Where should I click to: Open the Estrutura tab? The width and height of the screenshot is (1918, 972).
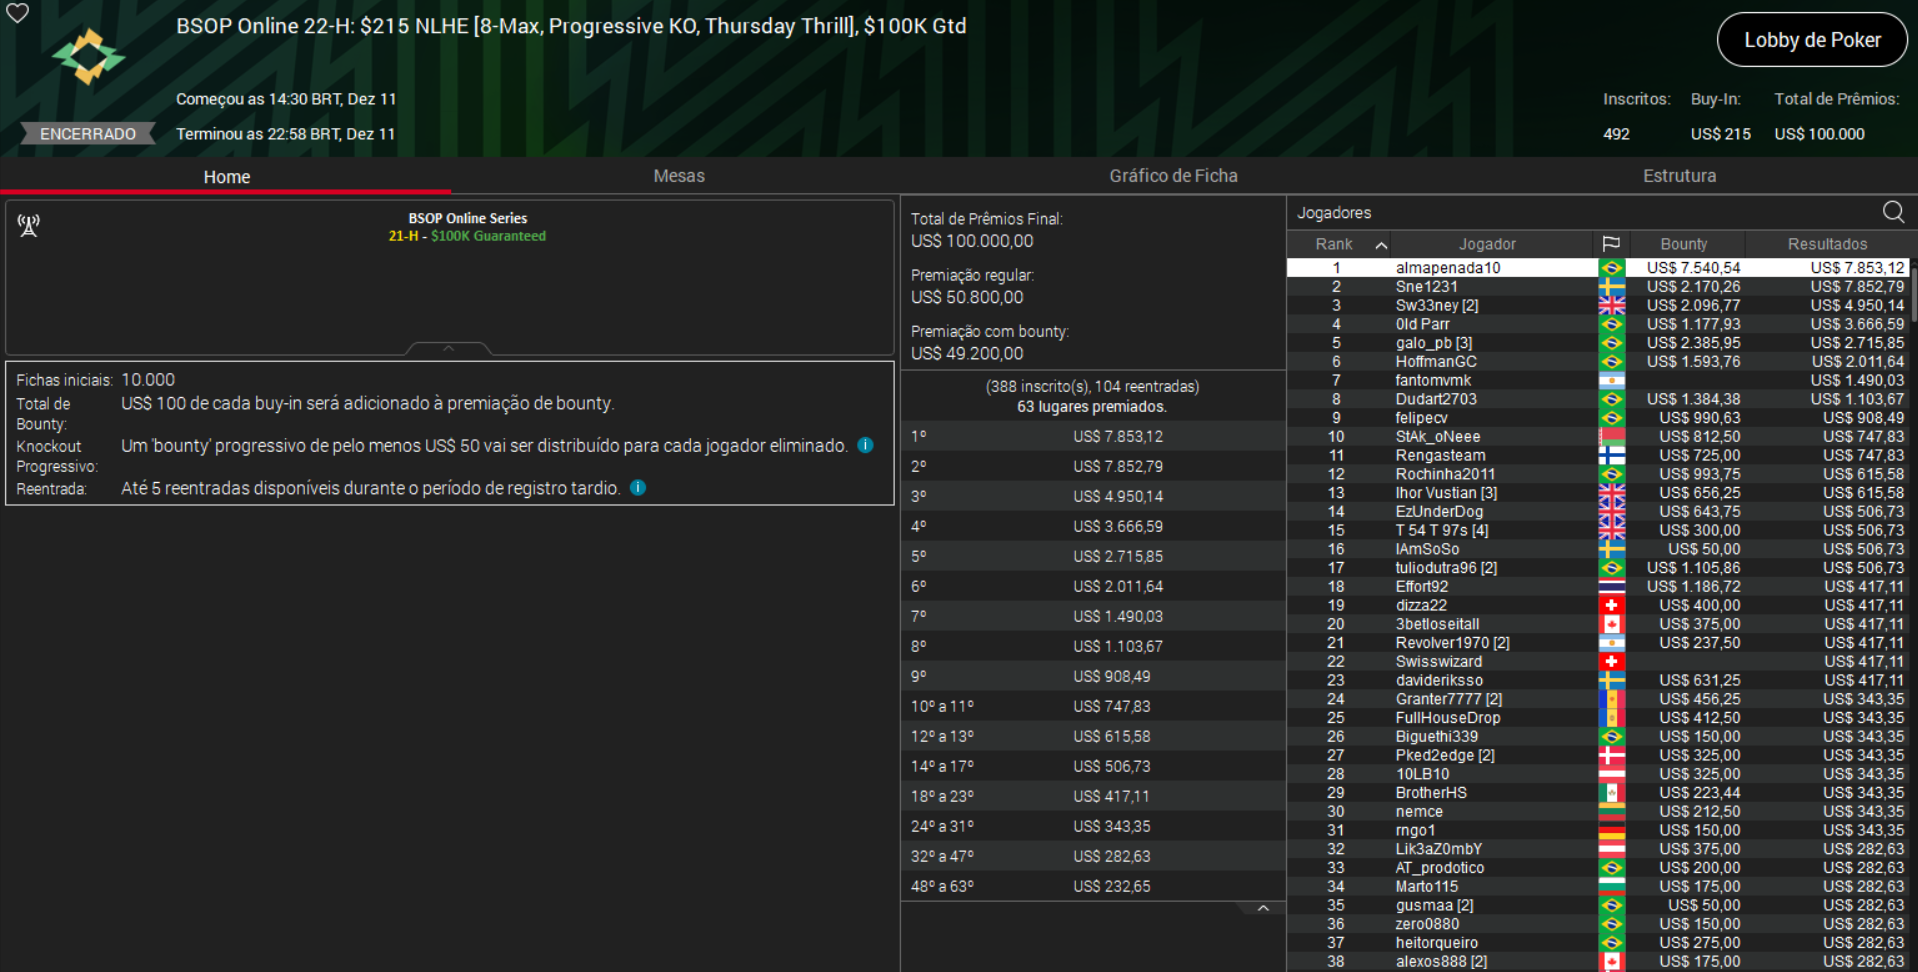(1680, 176)
